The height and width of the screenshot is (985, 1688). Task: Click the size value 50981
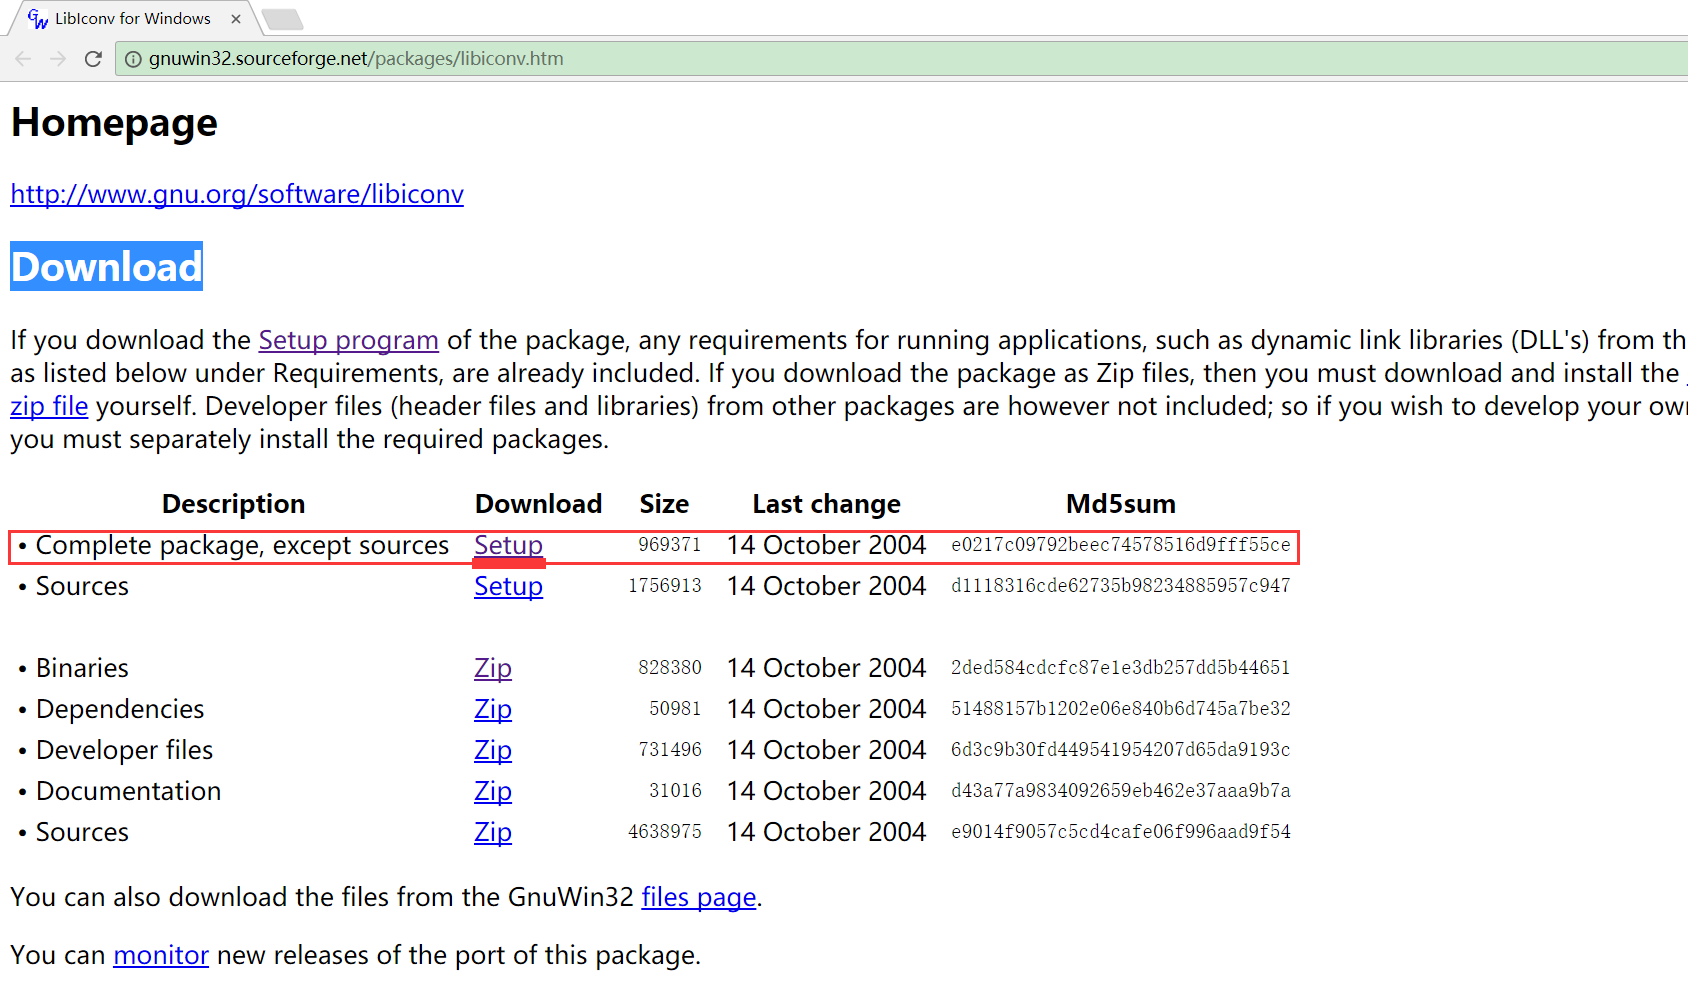[675, 709]
